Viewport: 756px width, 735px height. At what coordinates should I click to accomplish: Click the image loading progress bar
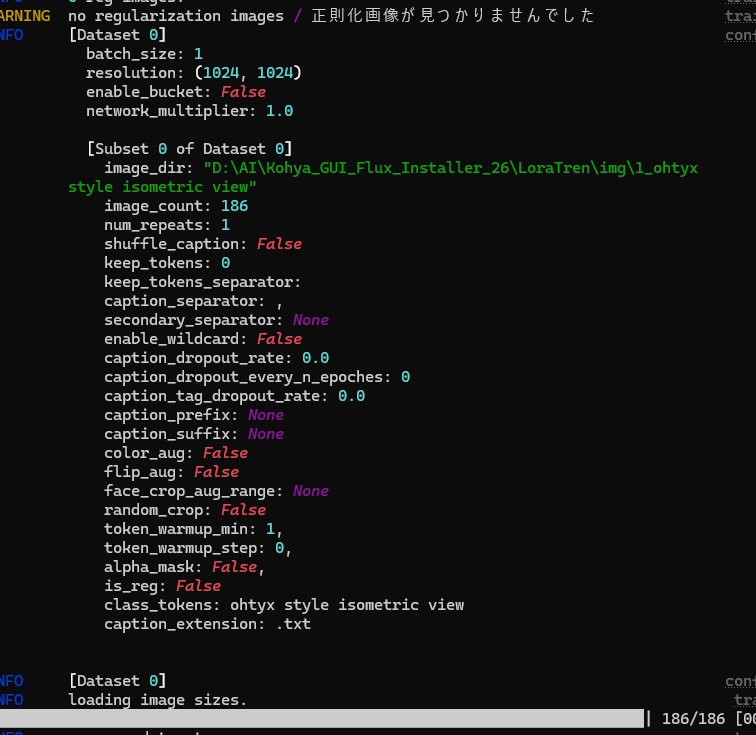[322, 719]
